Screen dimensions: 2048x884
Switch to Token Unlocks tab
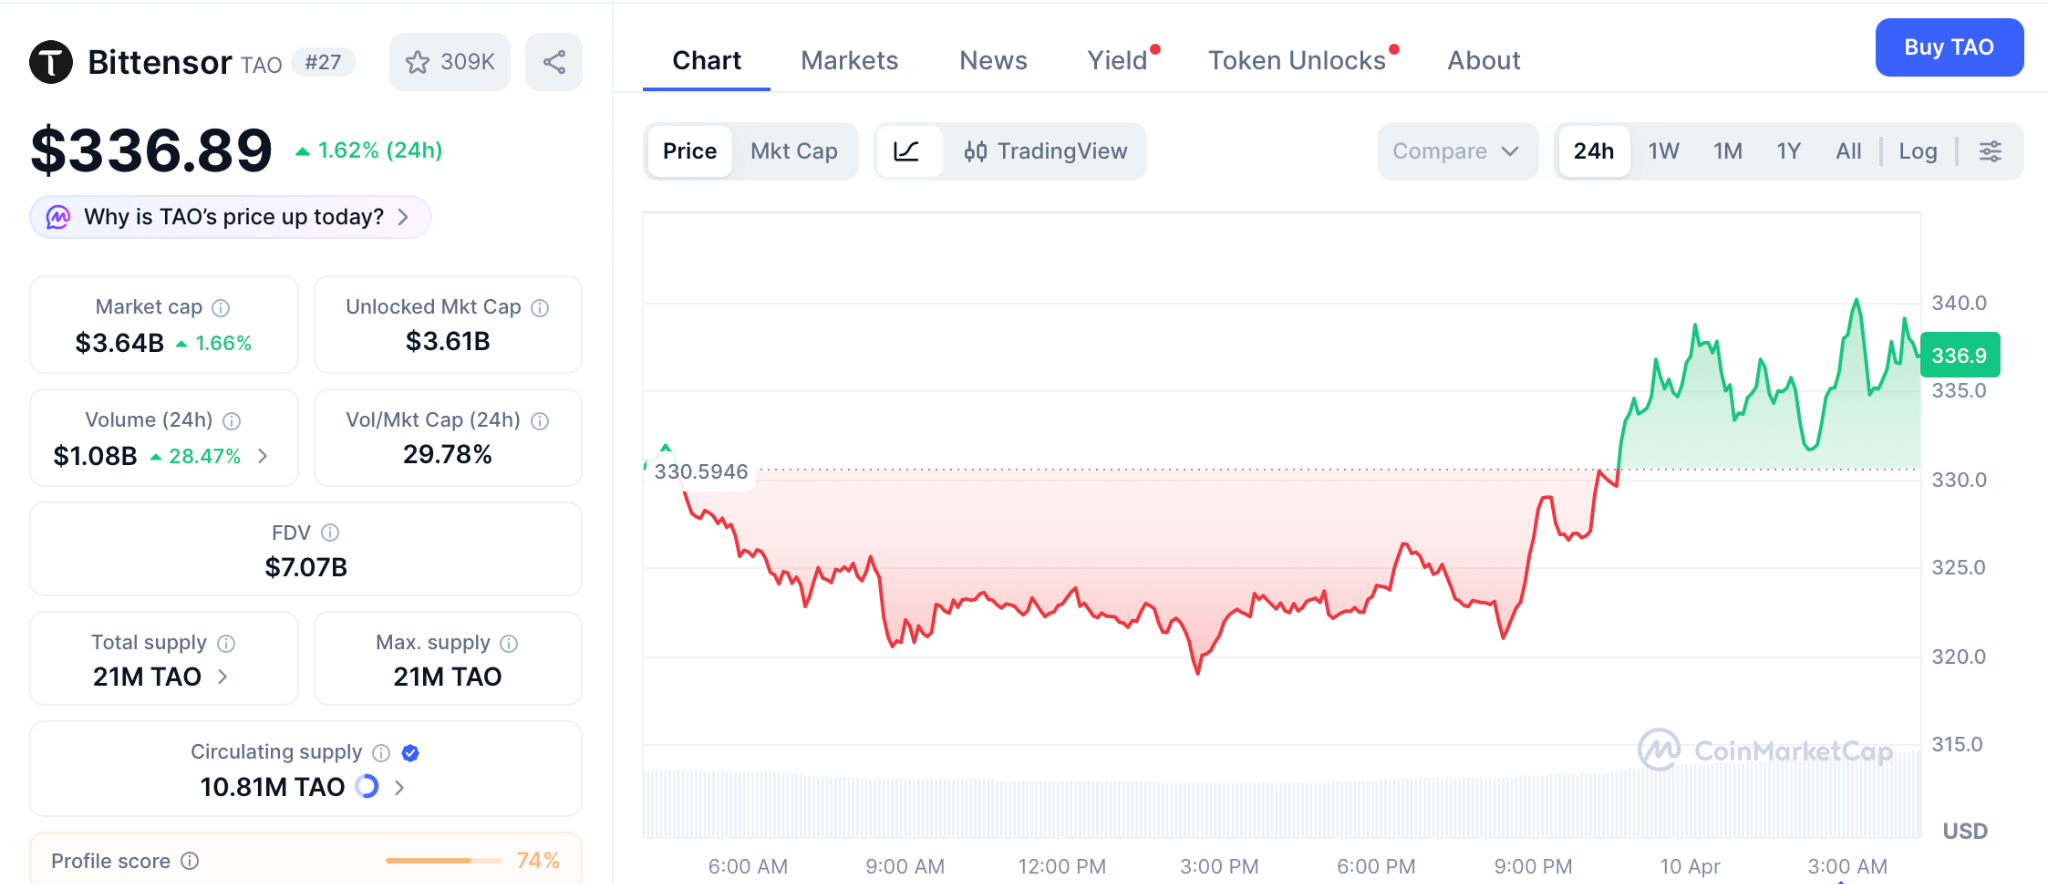pyautogui.click(x=1296, y=61)
